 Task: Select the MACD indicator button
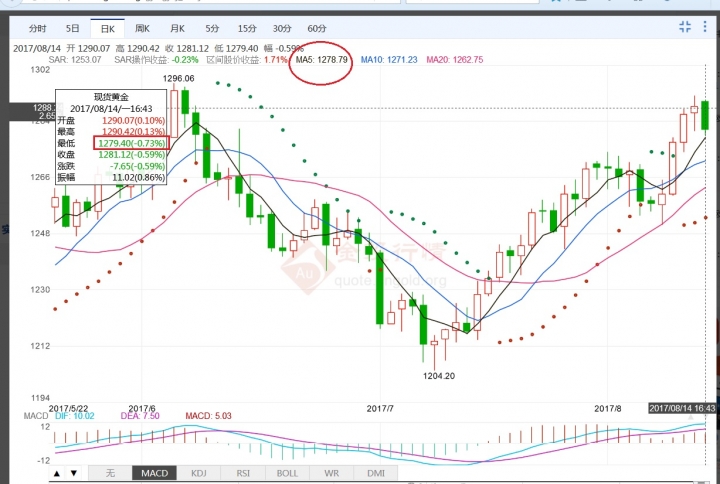coord(154,473)
